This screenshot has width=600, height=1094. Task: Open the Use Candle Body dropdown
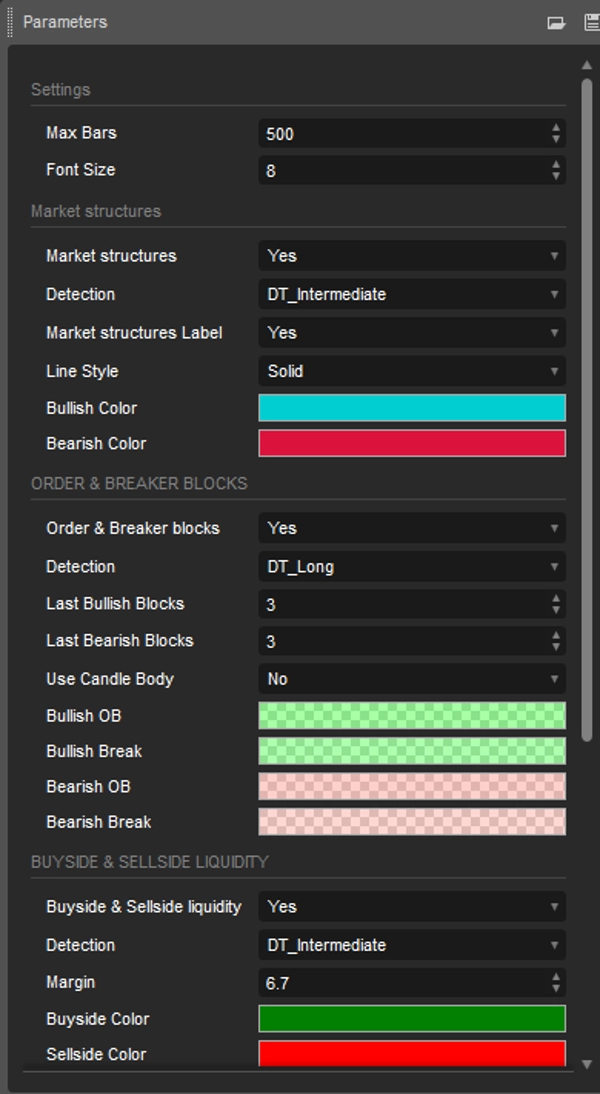(x=411, y=679)
